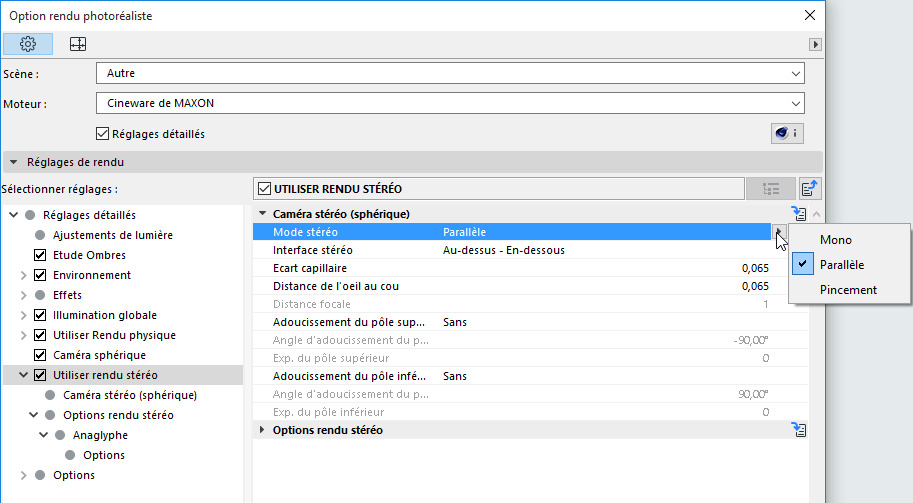
Task: Edit the Ecart capillaire value 0,065
Action: click(755, 268)
